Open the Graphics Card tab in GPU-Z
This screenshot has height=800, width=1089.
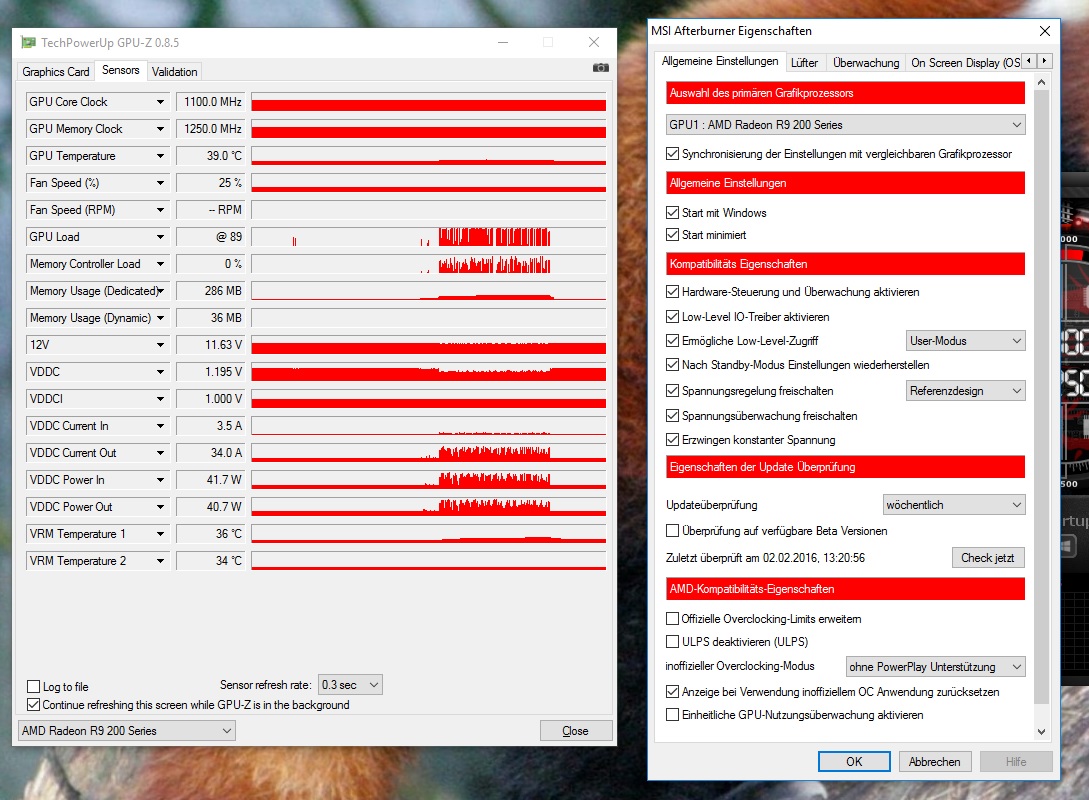pos(56,72)
